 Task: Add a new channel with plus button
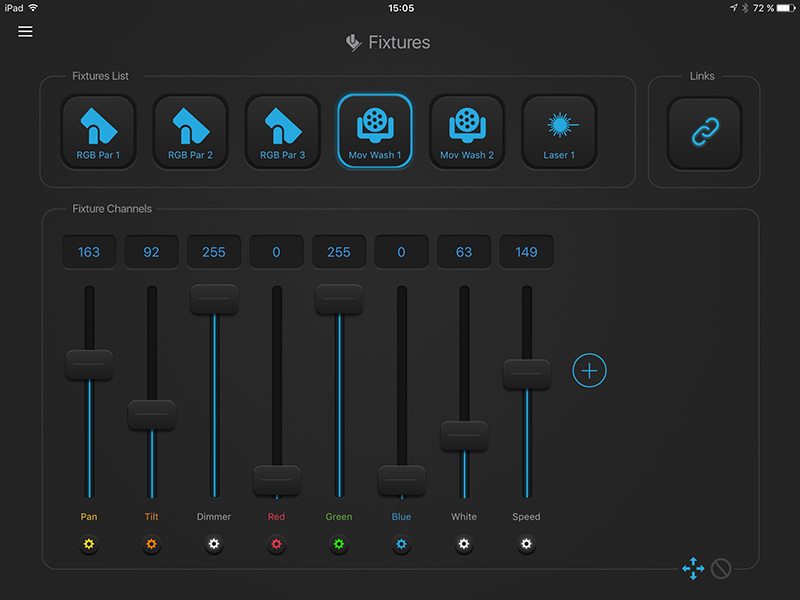point(589,371)
